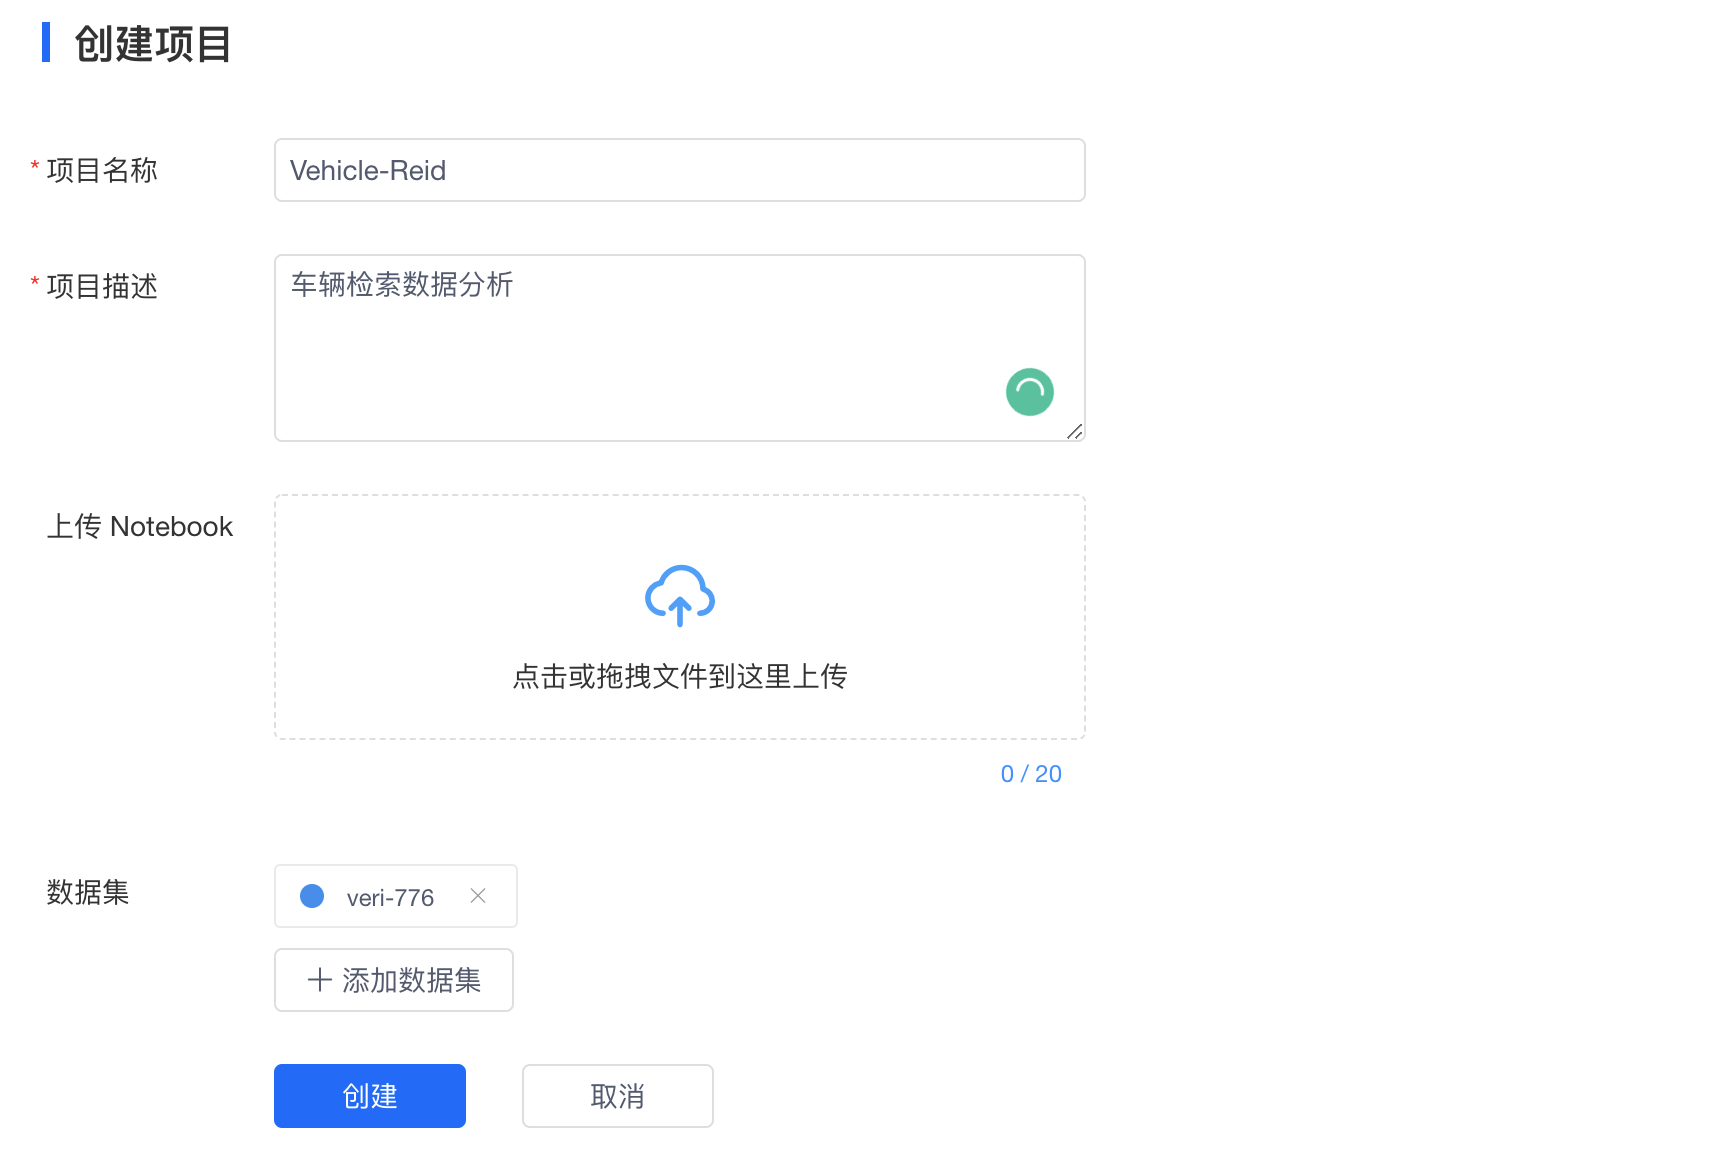Click the 创建 button to create project
The height and width of the screenshot is (1156, 1726).
click(369, 1095)
